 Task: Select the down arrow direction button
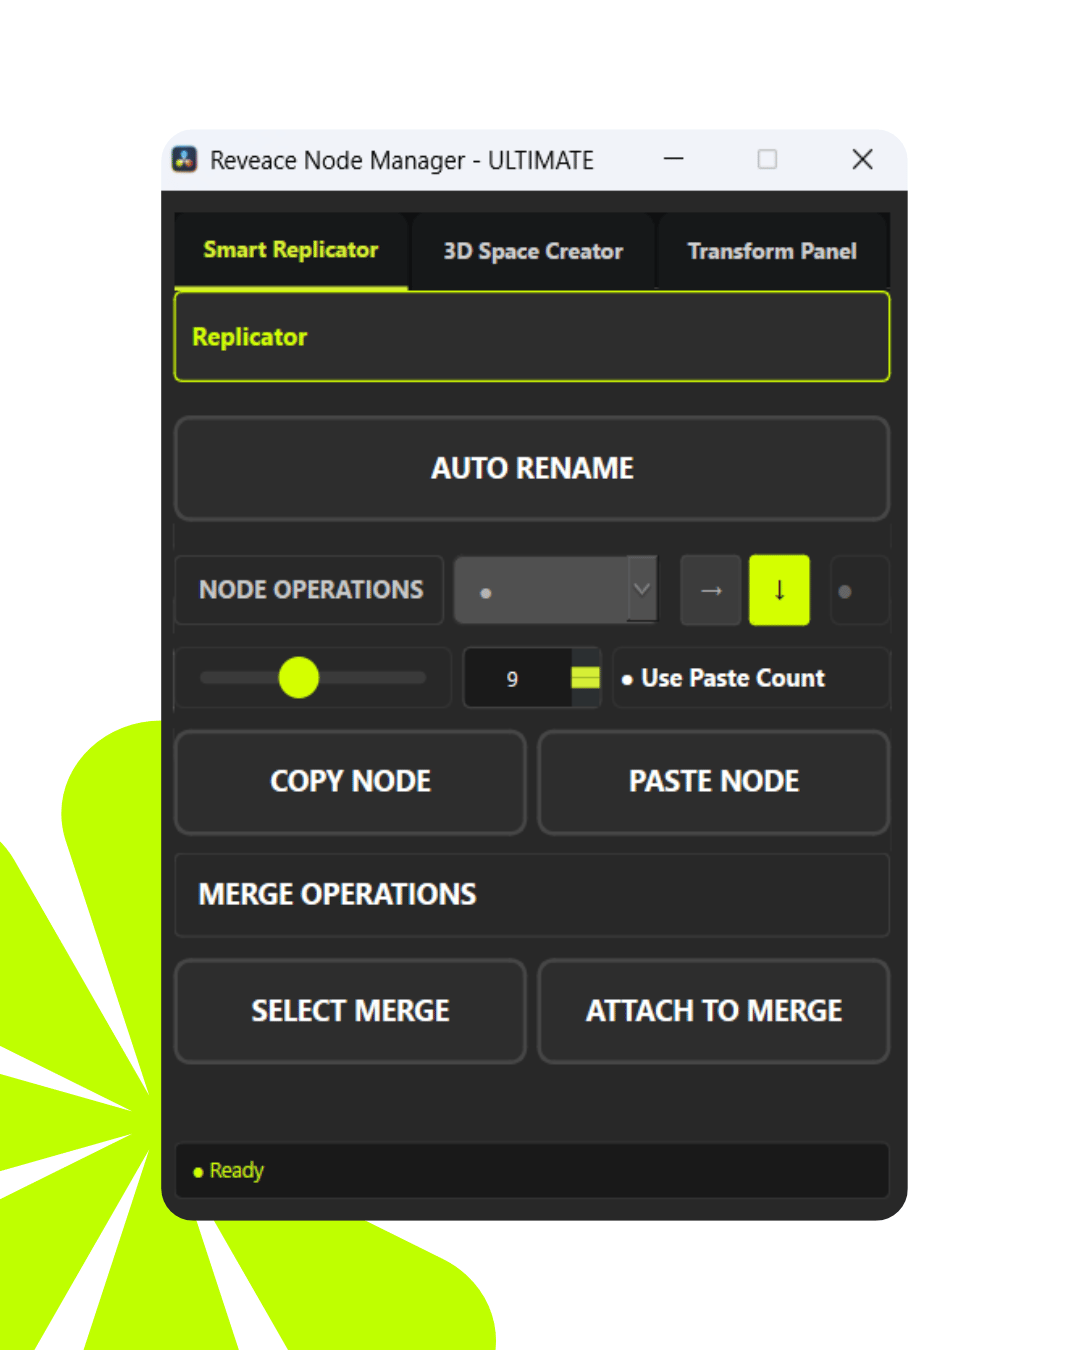(x=779, y=591)
